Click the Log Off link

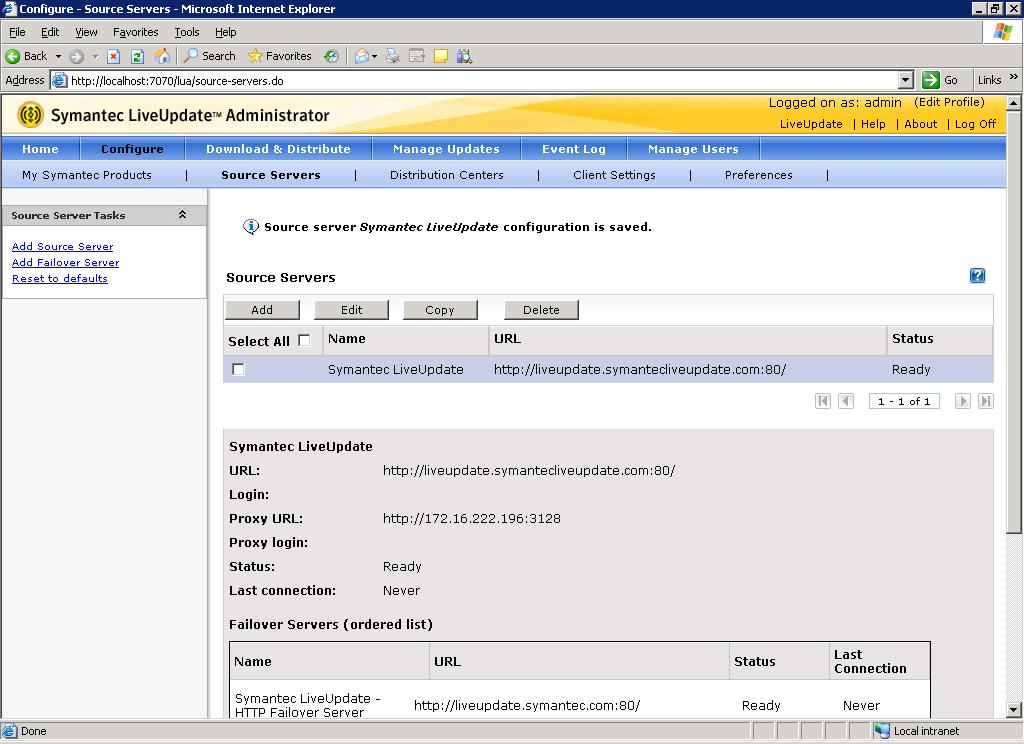pyautogui.click(x=975, y=124)
